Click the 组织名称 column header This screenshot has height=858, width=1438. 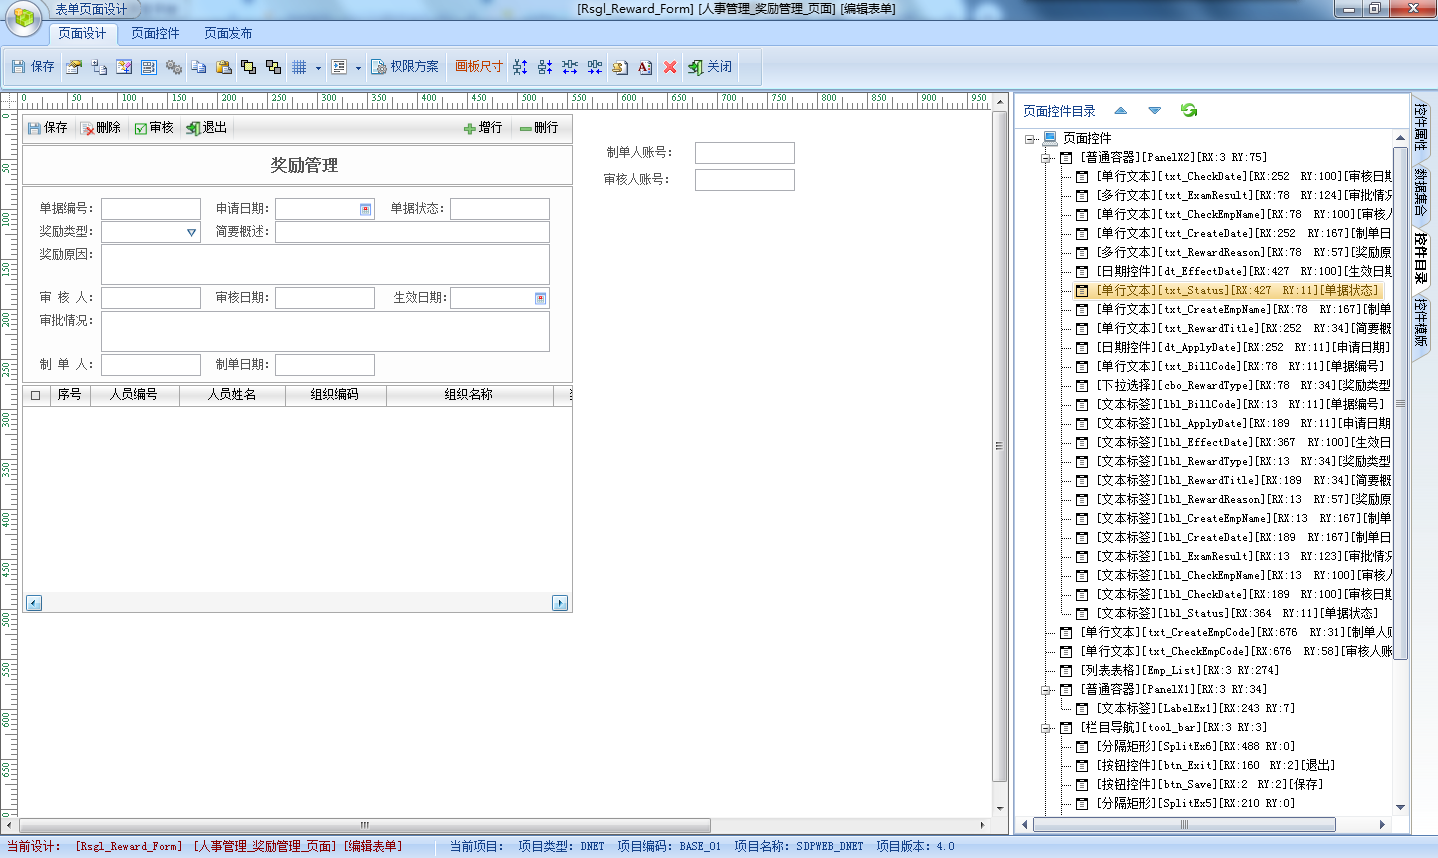click(x=469, y=395)
